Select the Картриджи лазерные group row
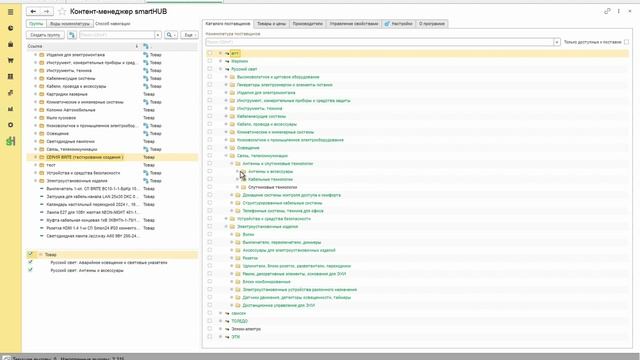The image size is (640, 360). [112, 94]
